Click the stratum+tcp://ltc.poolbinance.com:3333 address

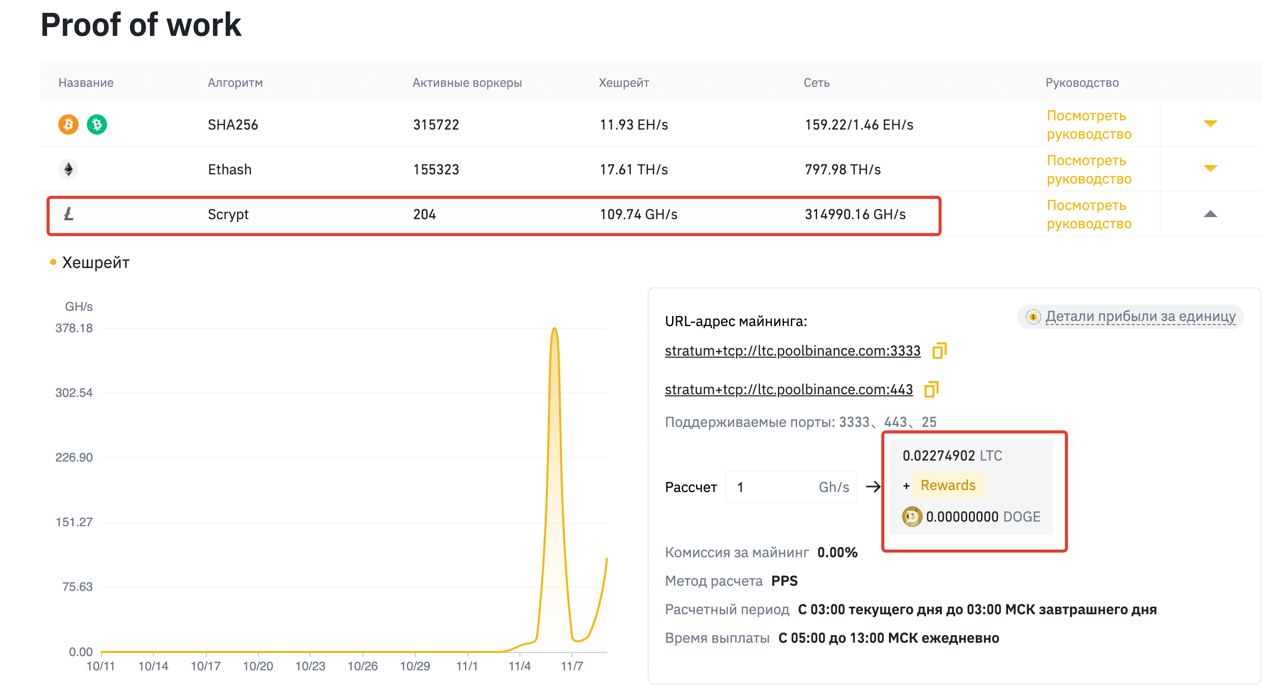click(792, 351)
